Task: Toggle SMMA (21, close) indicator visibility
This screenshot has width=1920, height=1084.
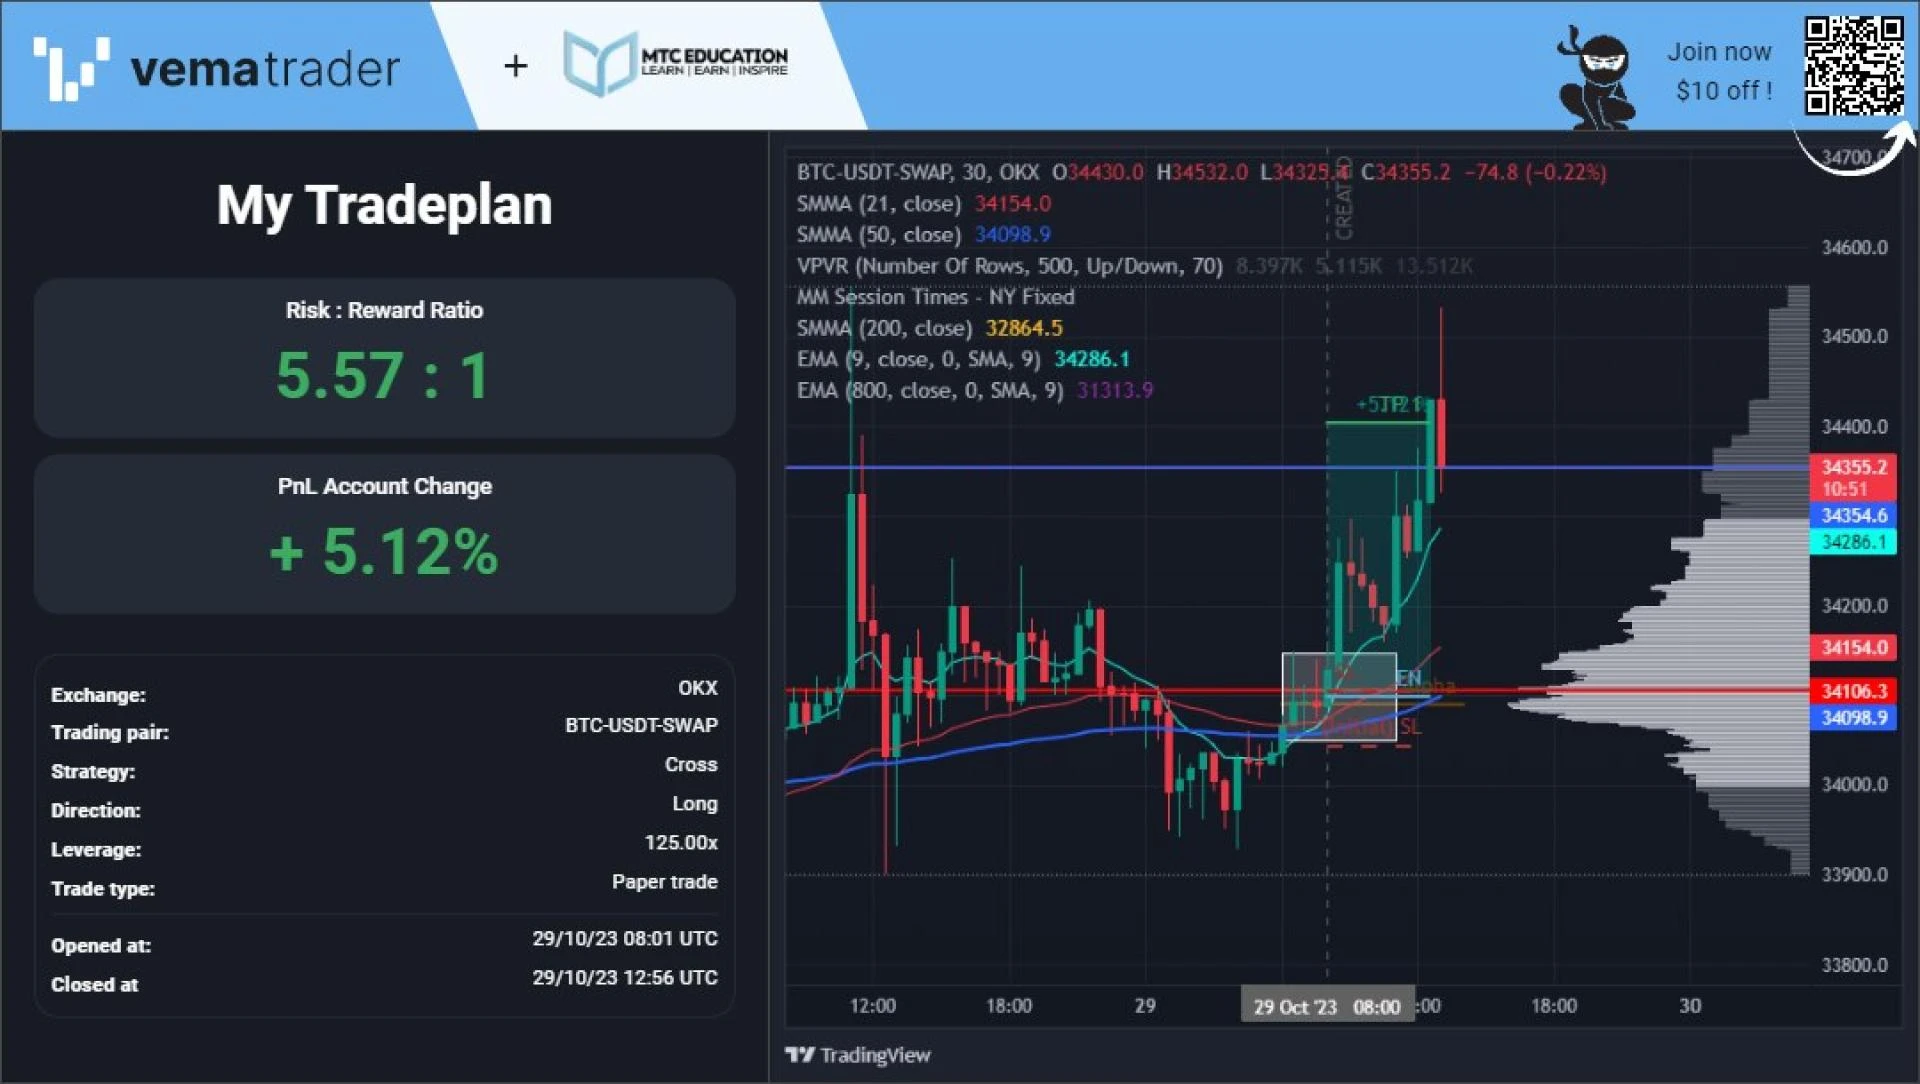Action: [x=878, y=203]
